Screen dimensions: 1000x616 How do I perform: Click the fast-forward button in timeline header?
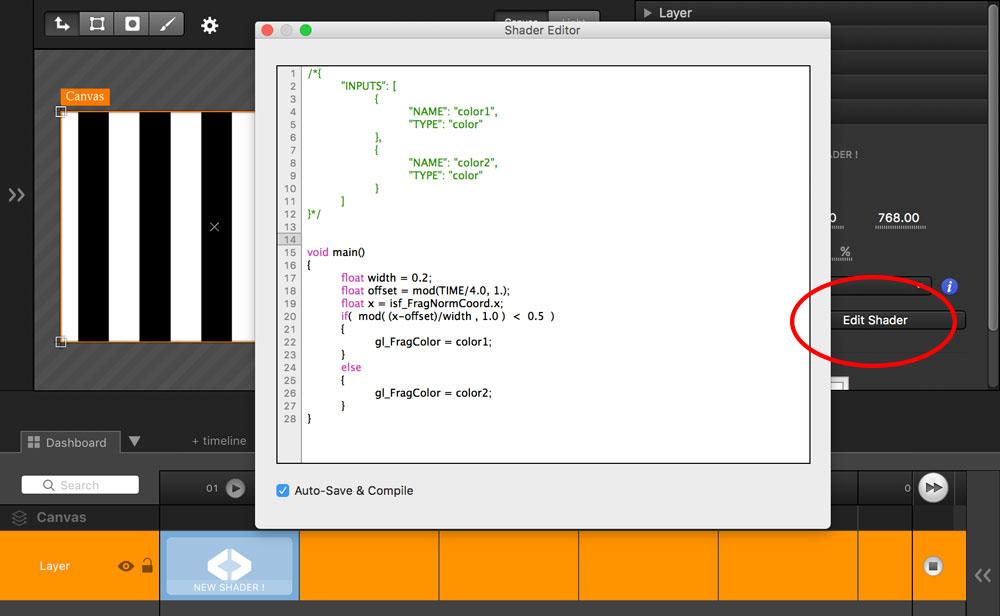coord(933,487)
